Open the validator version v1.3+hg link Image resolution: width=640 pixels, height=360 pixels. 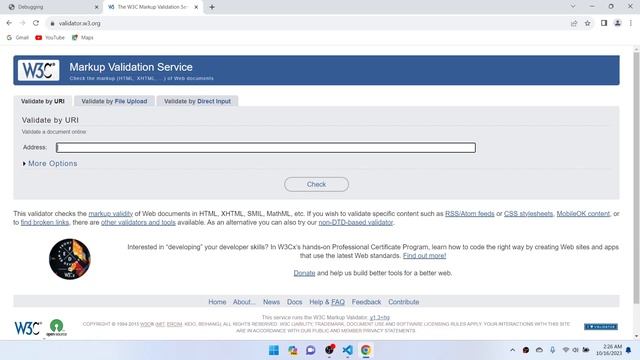[380, 317]
